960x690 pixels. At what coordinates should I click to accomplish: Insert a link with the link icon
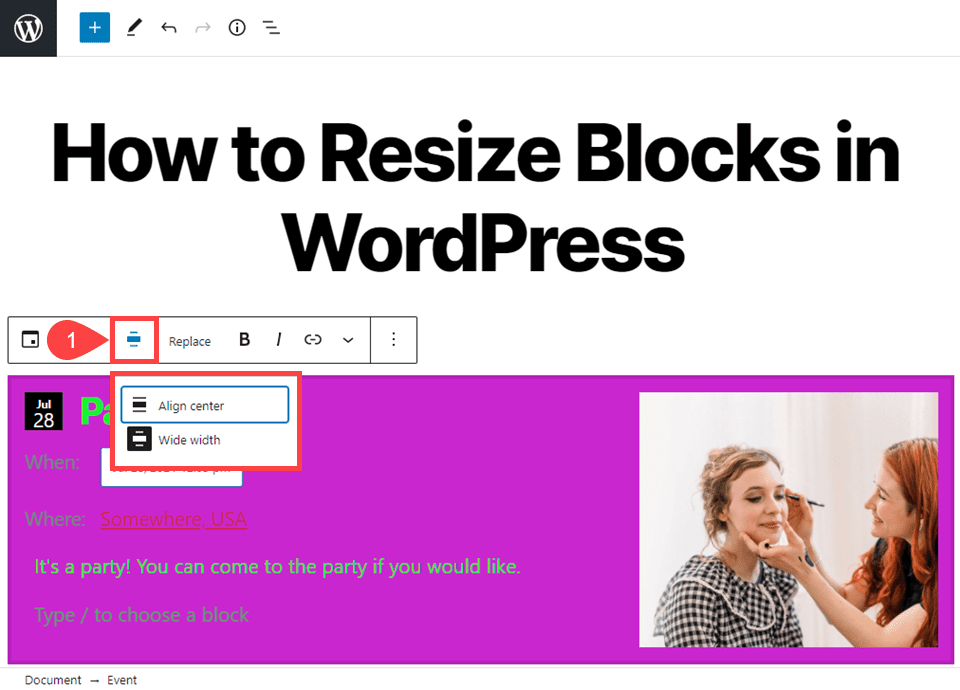(x=312, y=340)
